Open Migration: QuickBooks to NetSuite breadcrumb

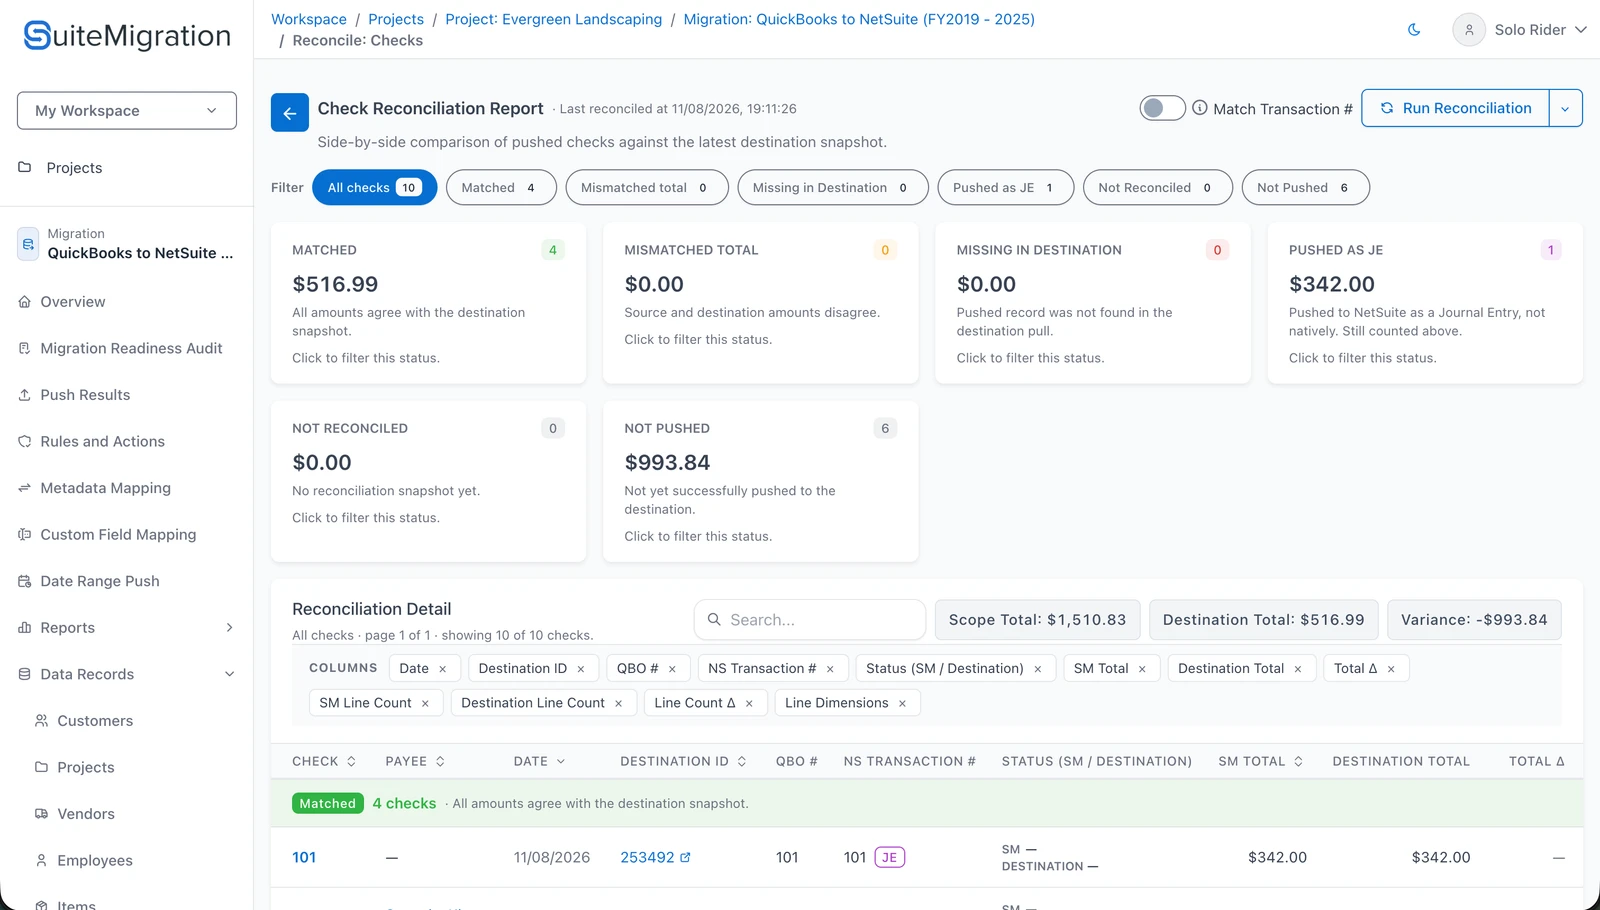coord(859,19)
